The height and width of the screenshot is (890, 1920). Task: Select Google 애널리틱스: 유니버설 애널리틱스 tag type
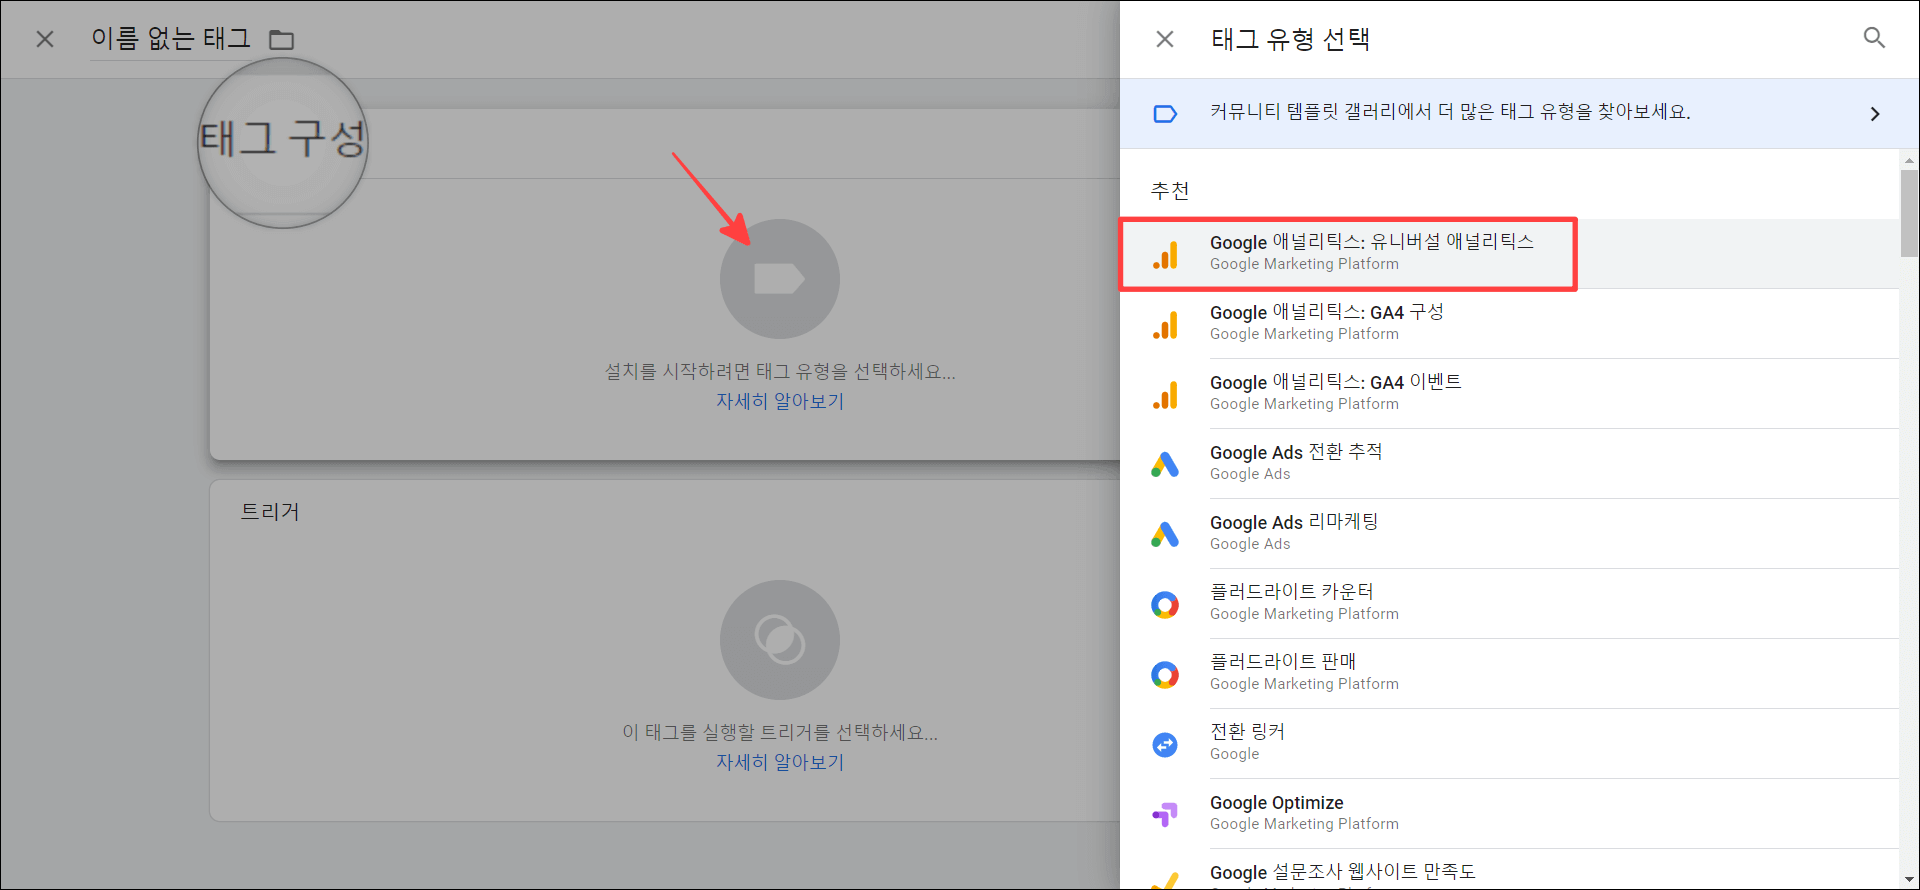[x=1509, y=254]
